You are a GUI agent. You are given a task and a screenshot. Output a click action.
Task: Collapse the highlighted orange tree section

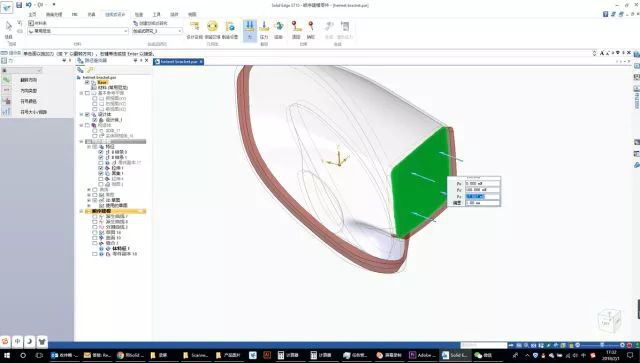click(81, 211)
